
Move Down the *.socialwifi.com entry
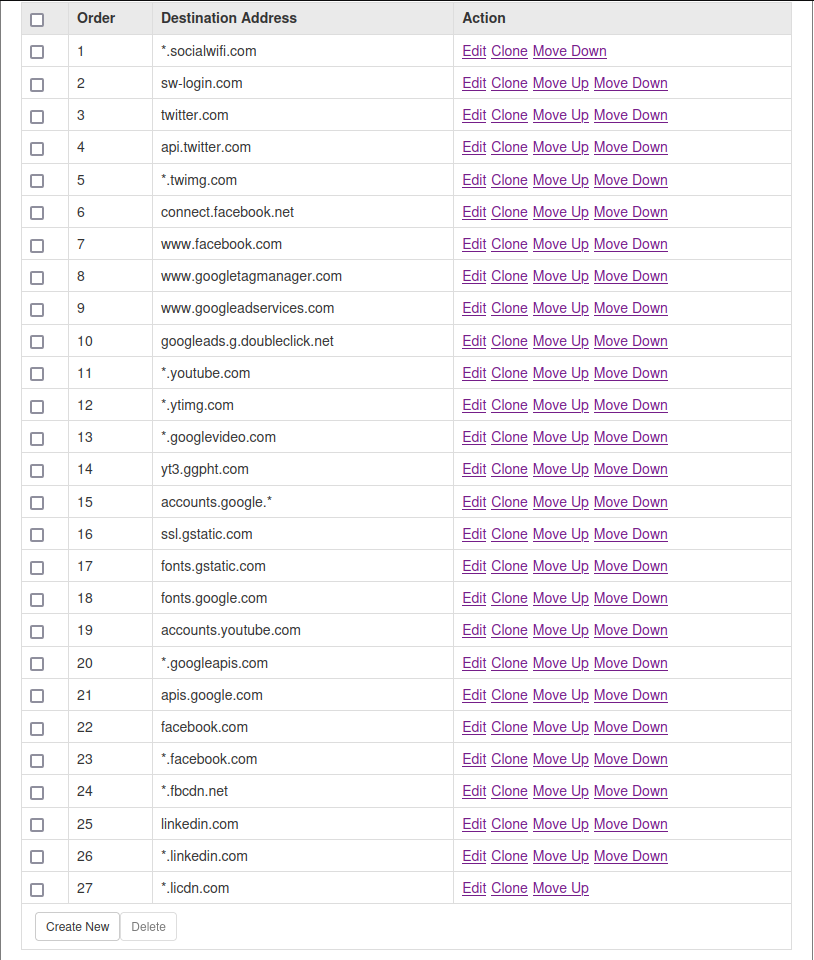[569, 51]
